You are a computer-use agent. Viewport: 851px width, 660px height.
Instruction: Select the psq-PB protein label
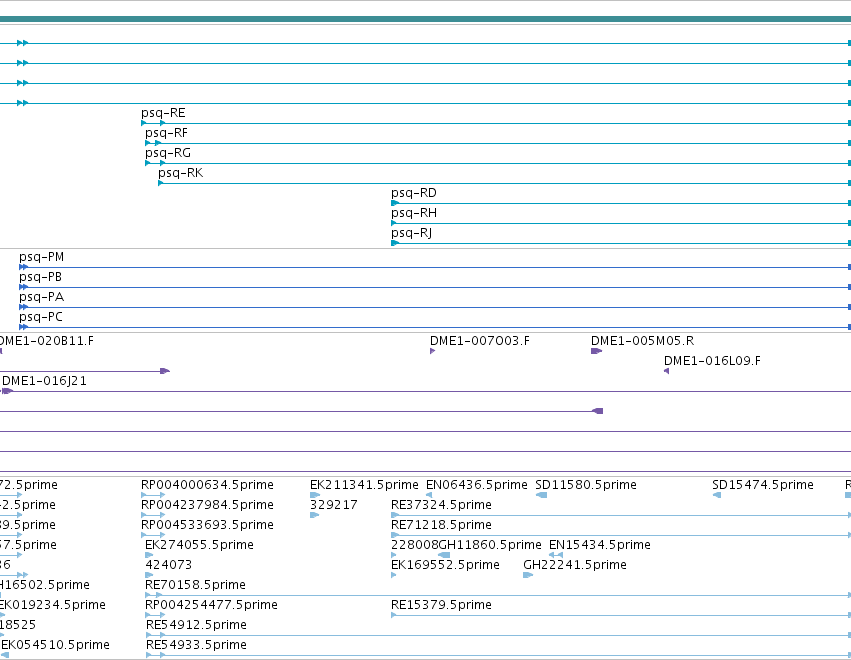pos(40,277)
